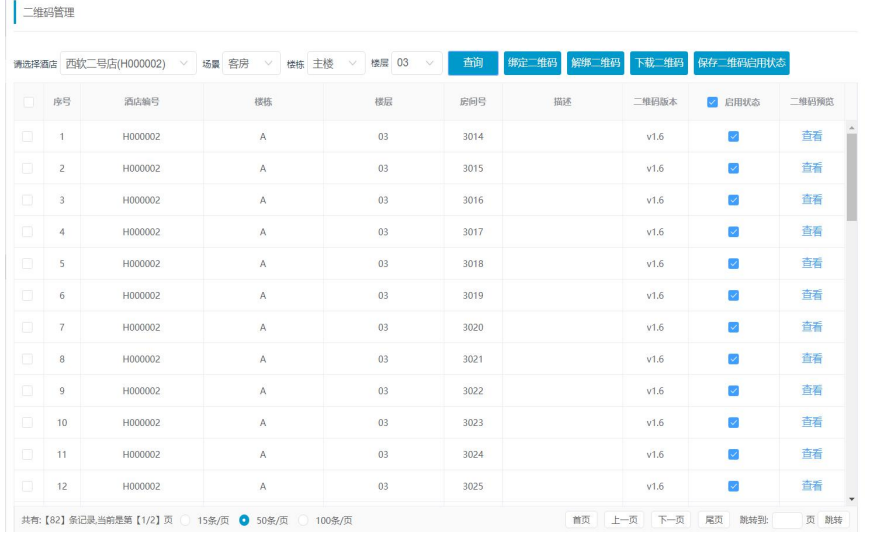Uncheck enabled status for room 3024

[733, 455]
